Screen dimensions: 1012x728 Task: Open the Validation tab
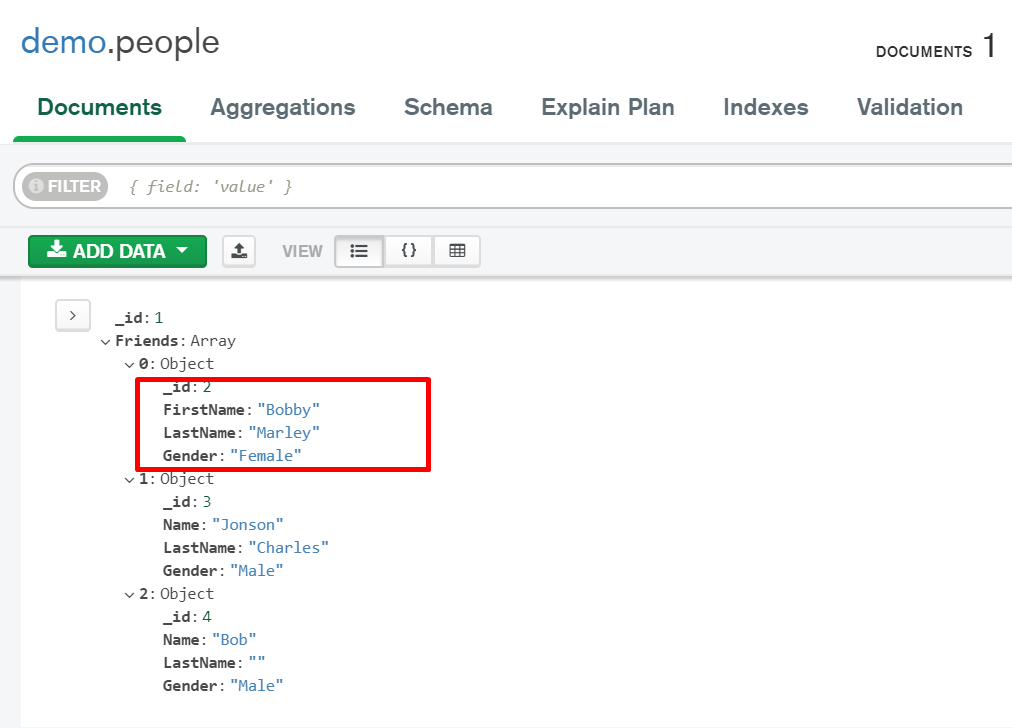point(909,107)
